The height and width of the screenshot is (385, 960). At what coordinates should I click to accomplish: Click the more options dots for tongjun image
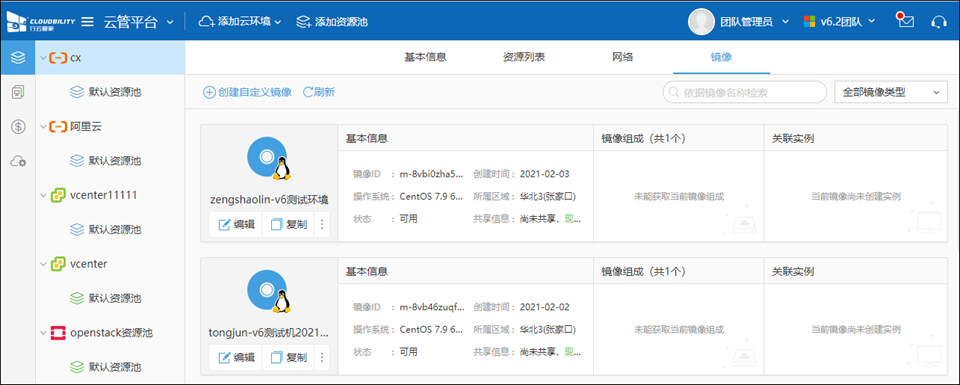pos(322,357)
